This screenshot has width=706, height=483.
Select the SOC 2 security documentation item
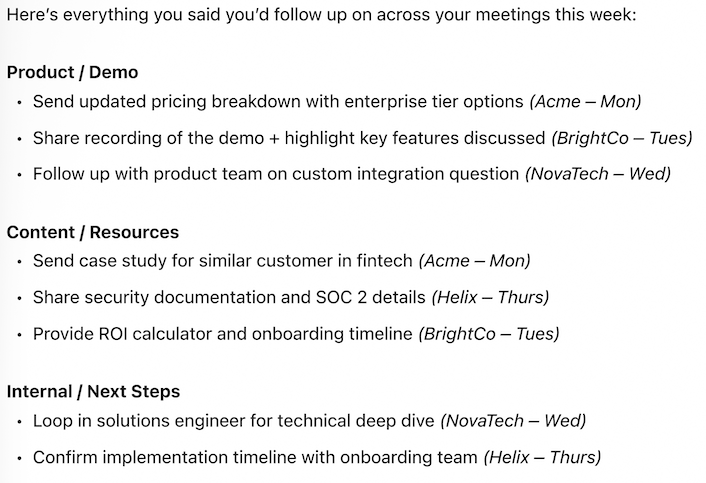pos(230,297)
